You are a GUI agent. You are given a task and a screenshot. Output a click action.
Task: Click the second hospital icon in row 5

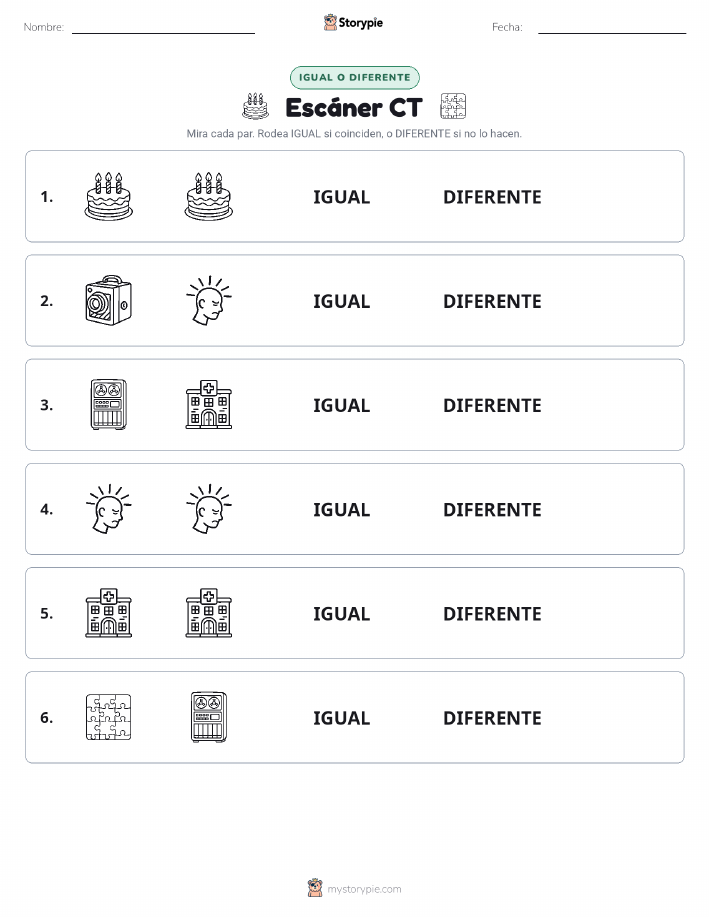209,613
